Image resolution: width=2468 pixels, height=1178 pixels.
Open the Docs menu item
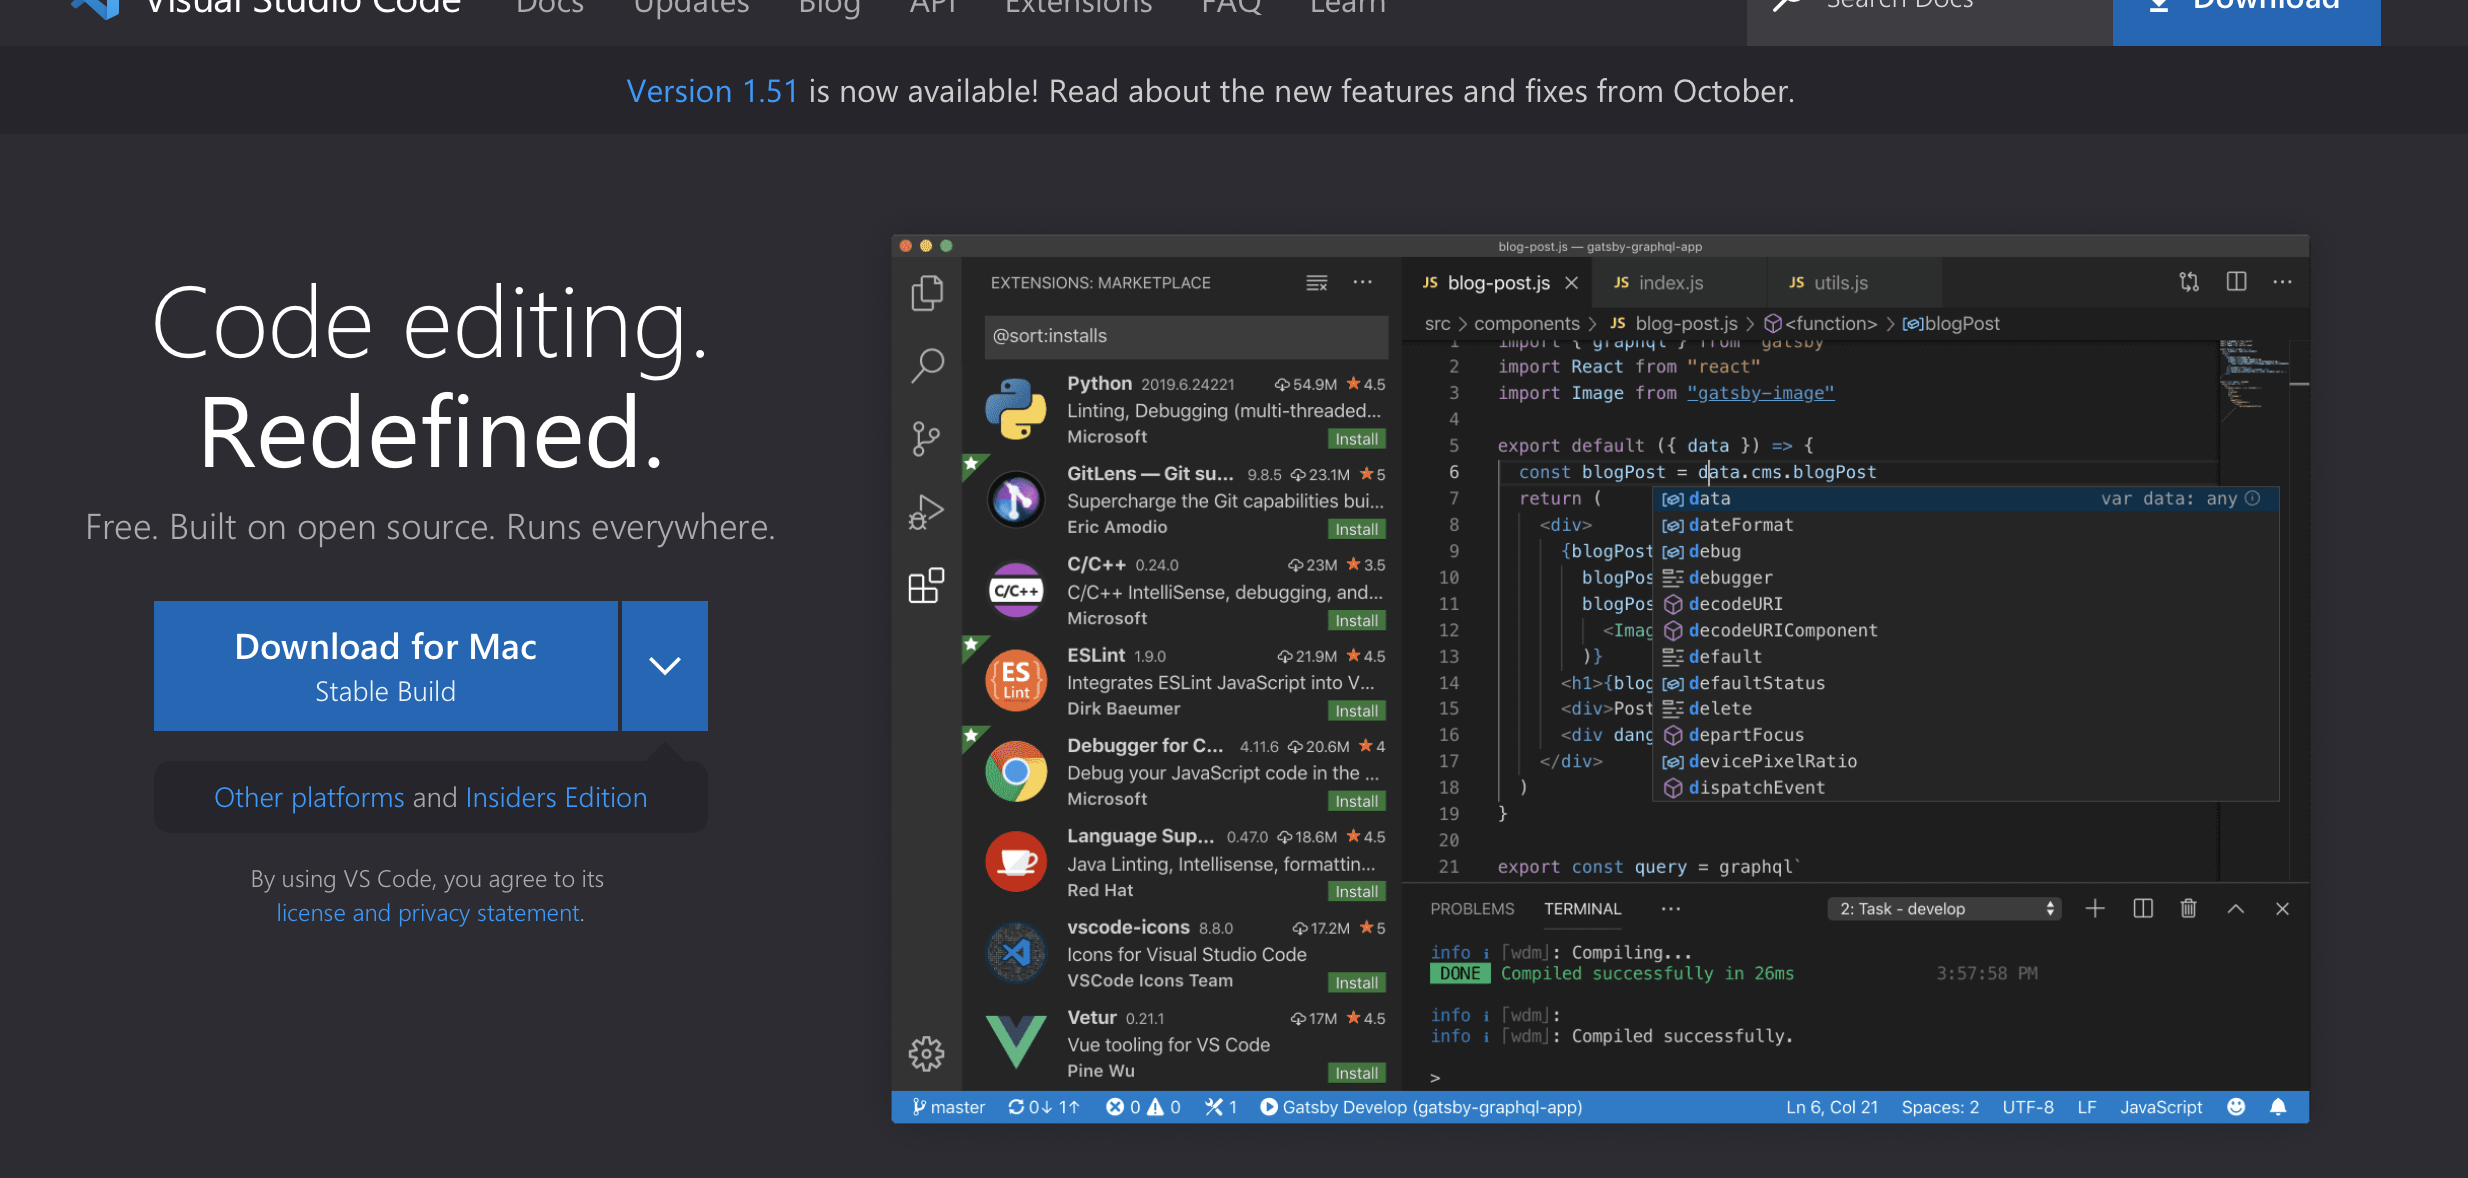(549, 8)
